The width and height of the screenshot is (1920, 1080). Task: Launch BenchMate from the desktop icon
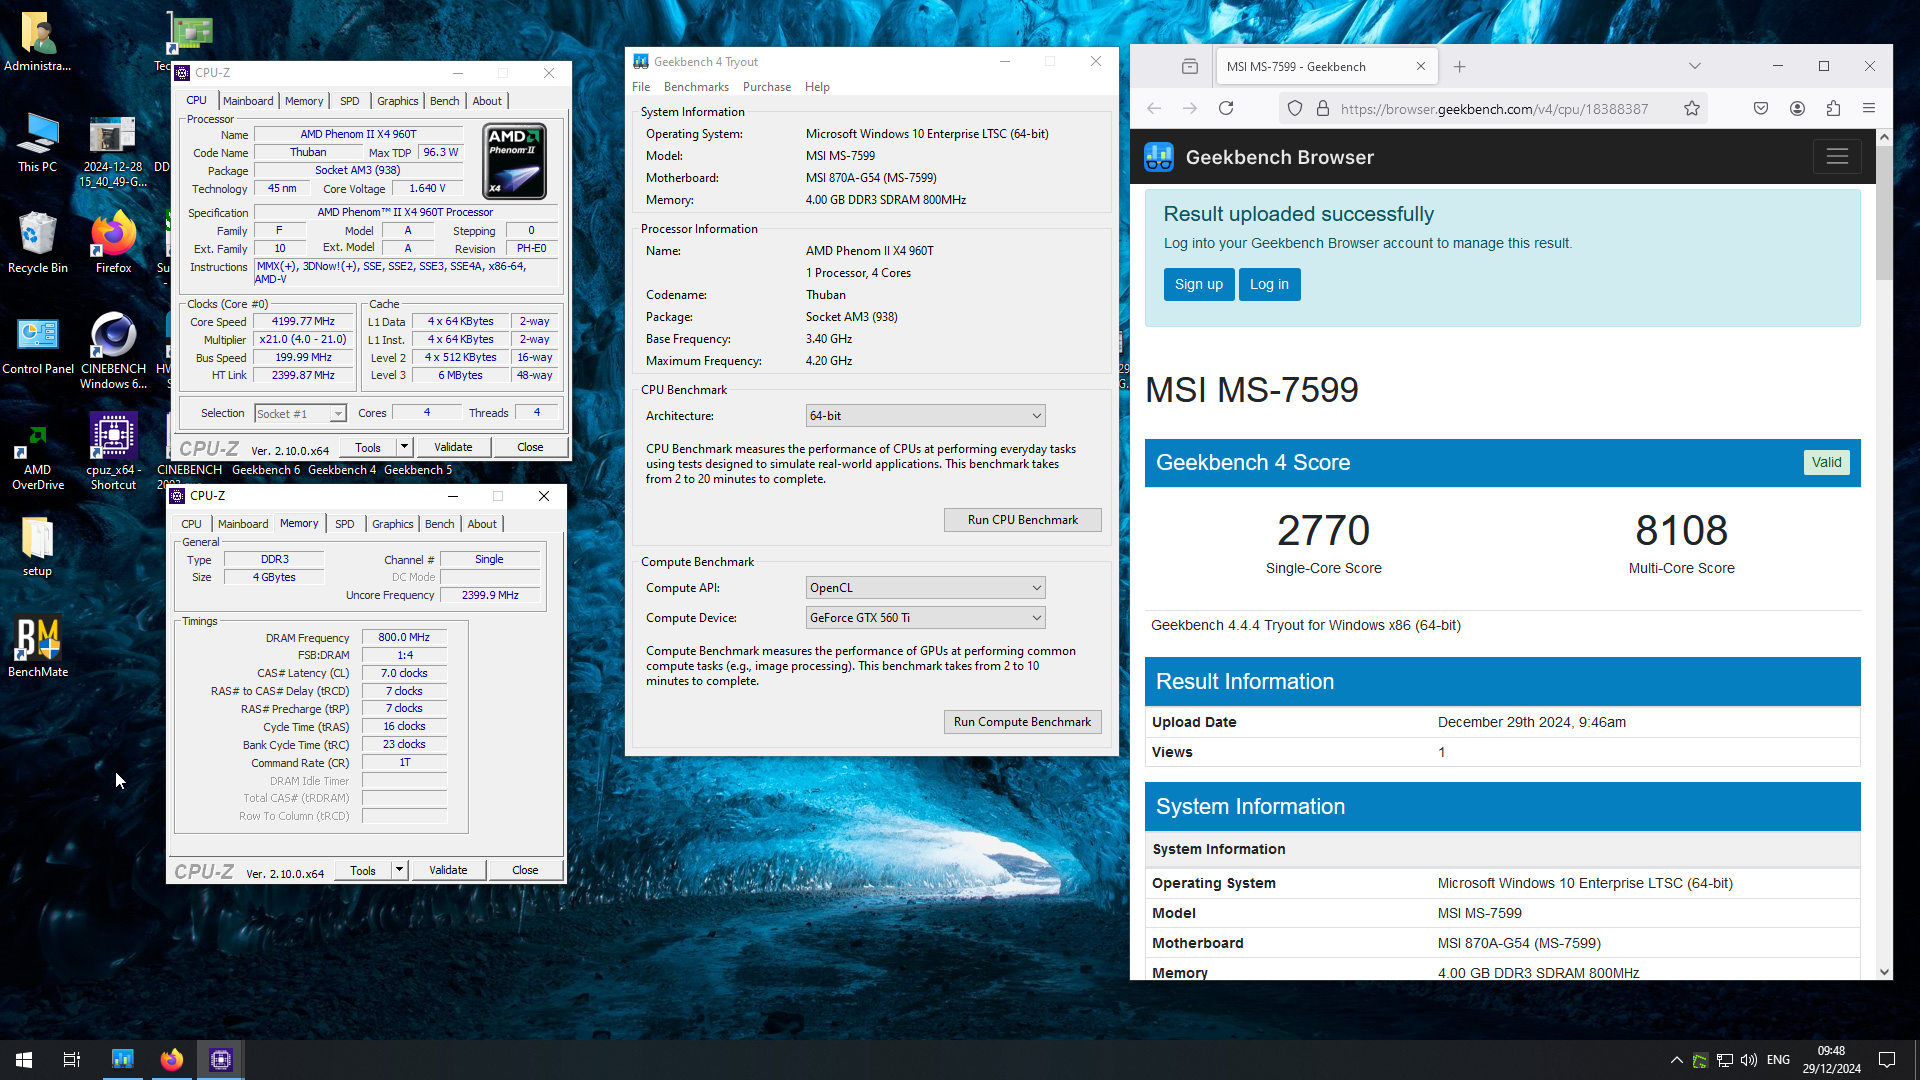[x=38, y=647]
